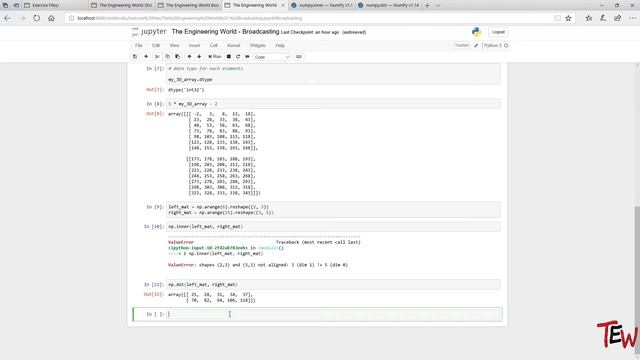Move selected cell down arrow
This screenshot has height=360, width=640.
199,57
